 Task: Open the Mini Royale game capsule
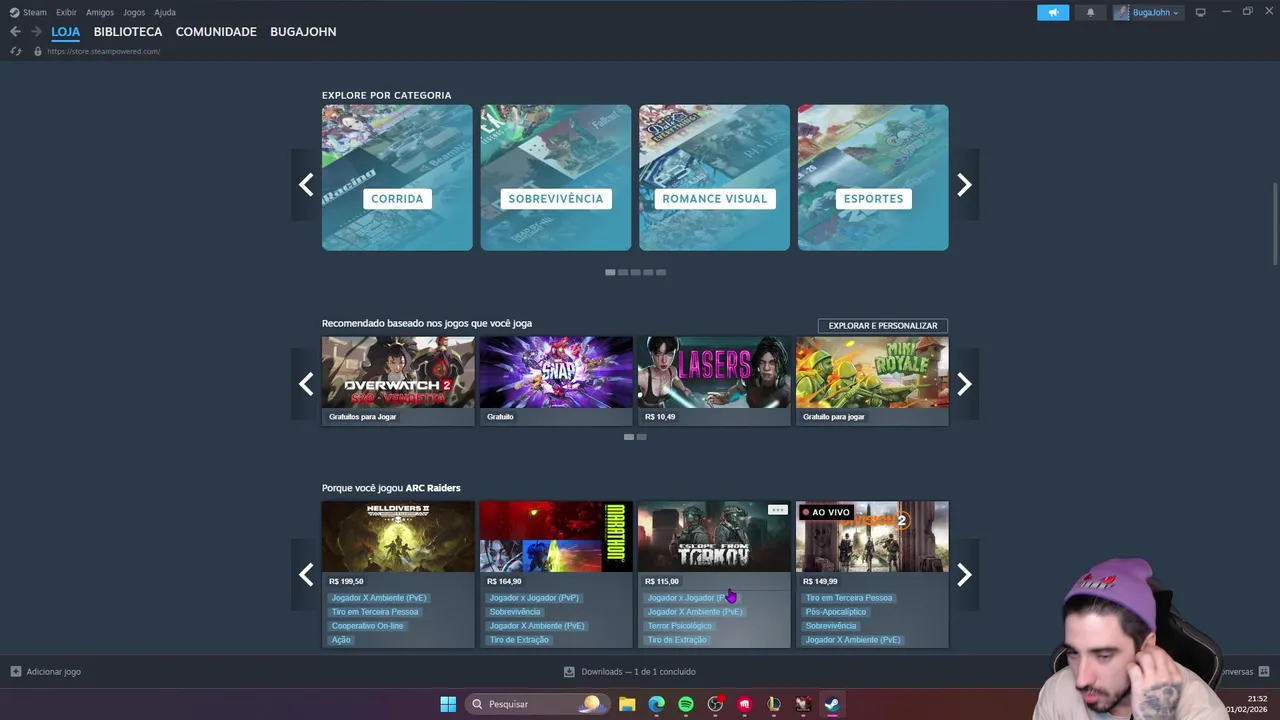(872, 381)
